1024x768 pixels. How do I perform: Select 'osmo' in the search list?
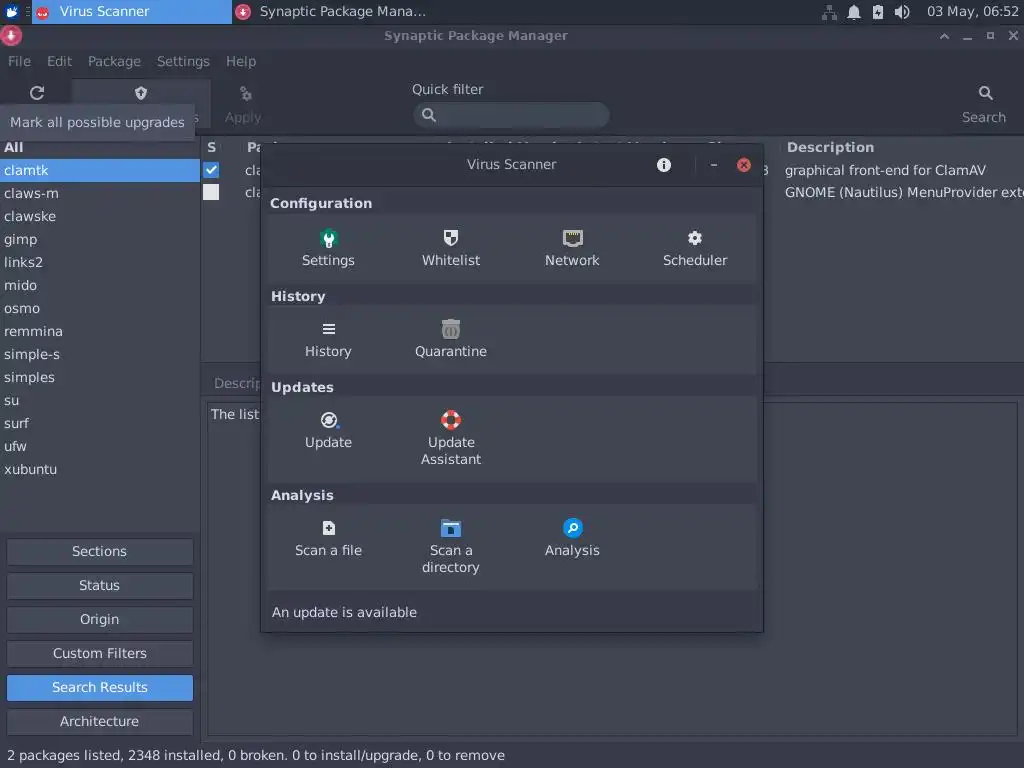pos(100,308)
